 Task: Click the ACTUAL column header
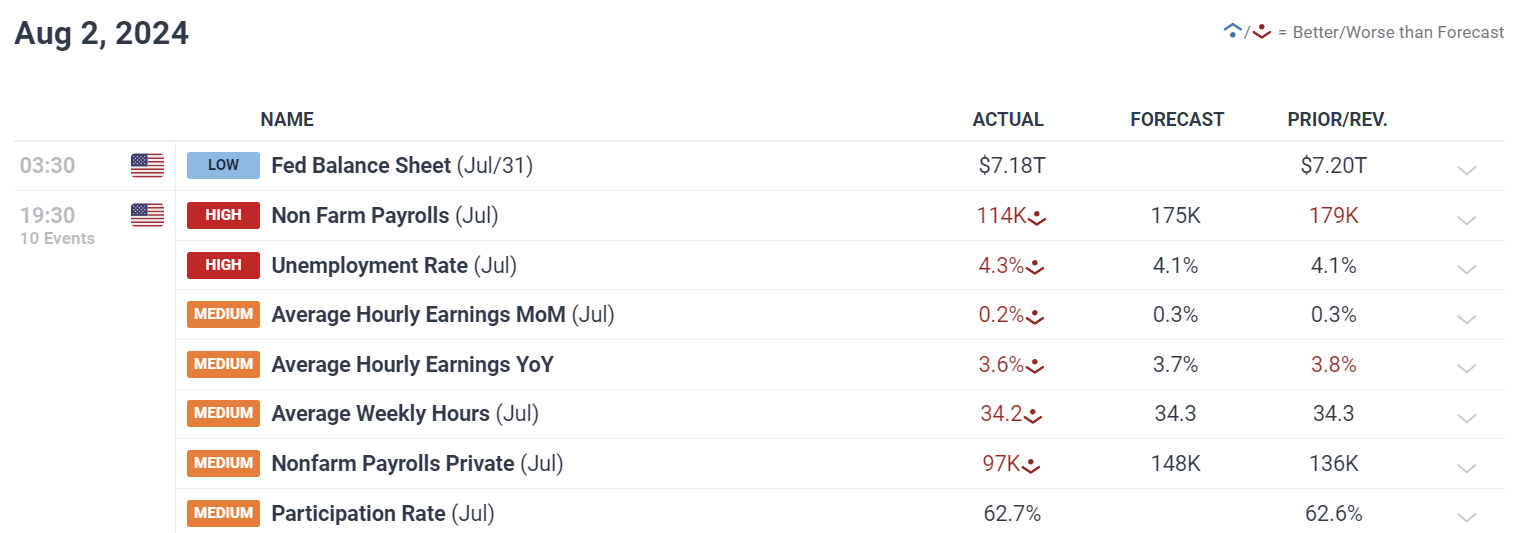(1008, 119)
